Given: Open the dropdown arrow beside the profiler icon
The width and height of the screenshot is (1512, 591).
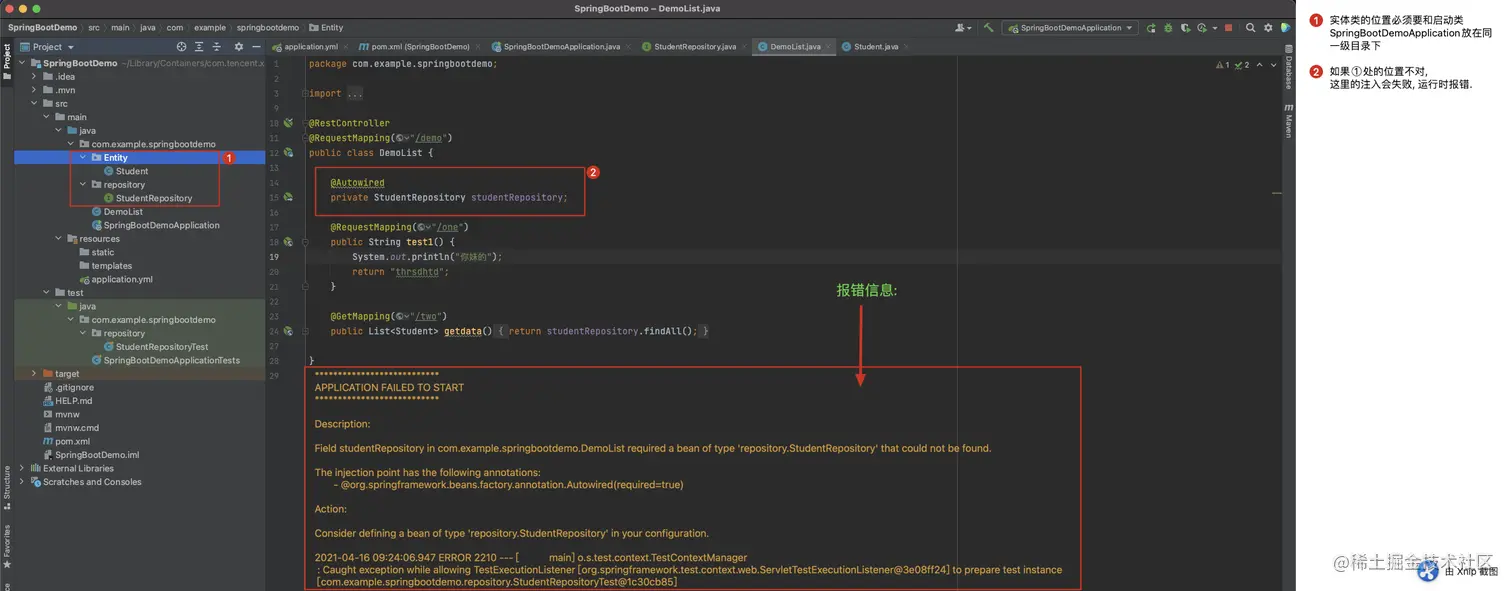Looking at the screenshot, I should [1215, 28].
